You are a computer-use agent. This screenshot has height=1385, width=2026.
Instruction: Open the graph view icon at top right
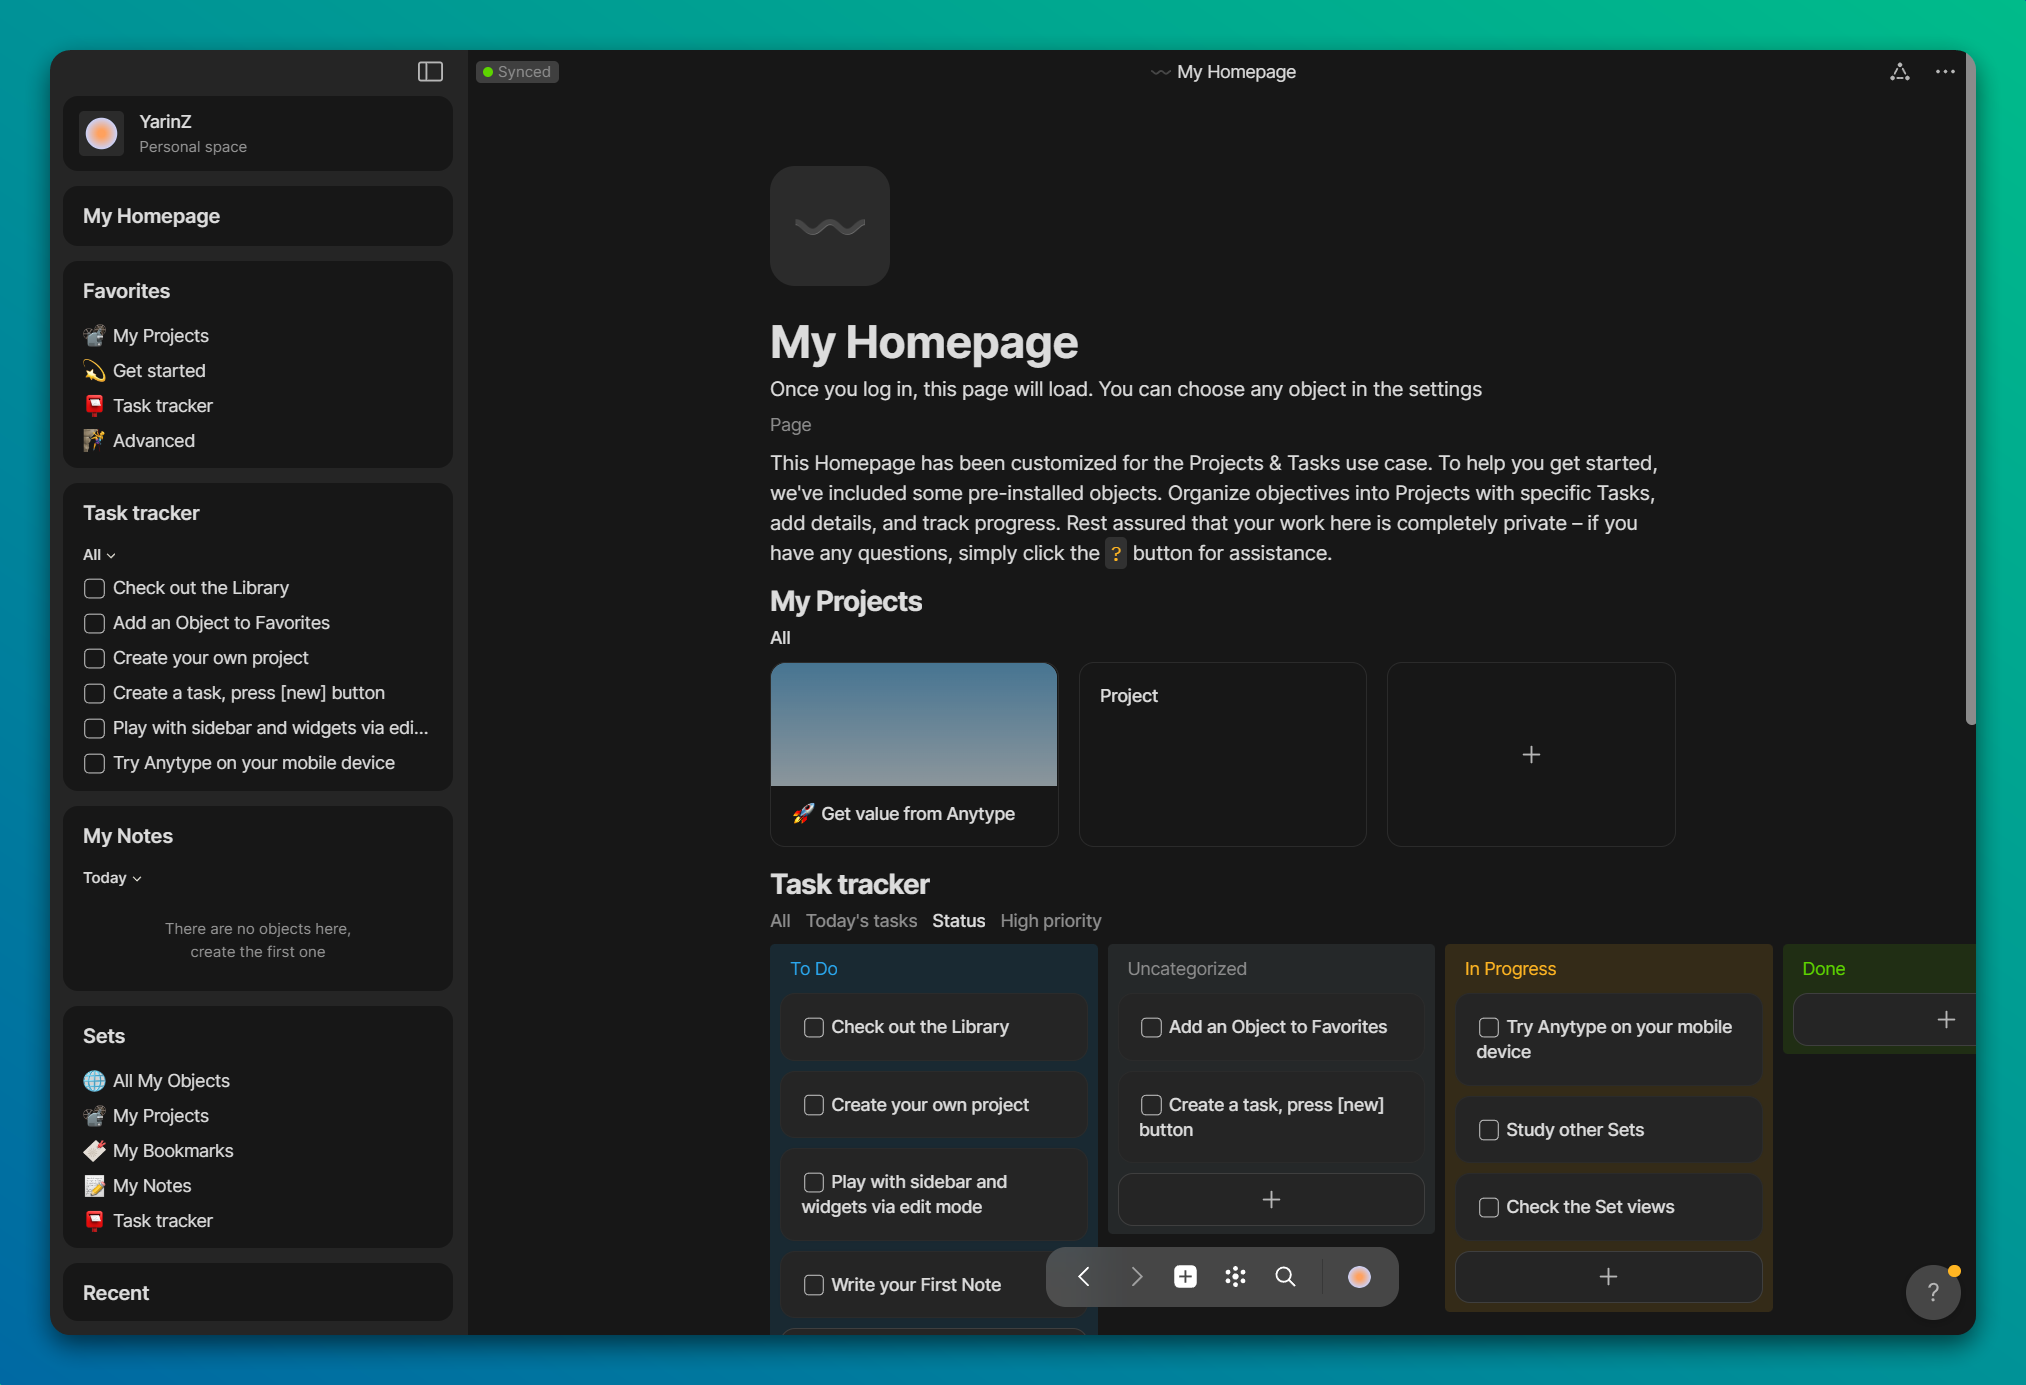(x=1899, y=72)
